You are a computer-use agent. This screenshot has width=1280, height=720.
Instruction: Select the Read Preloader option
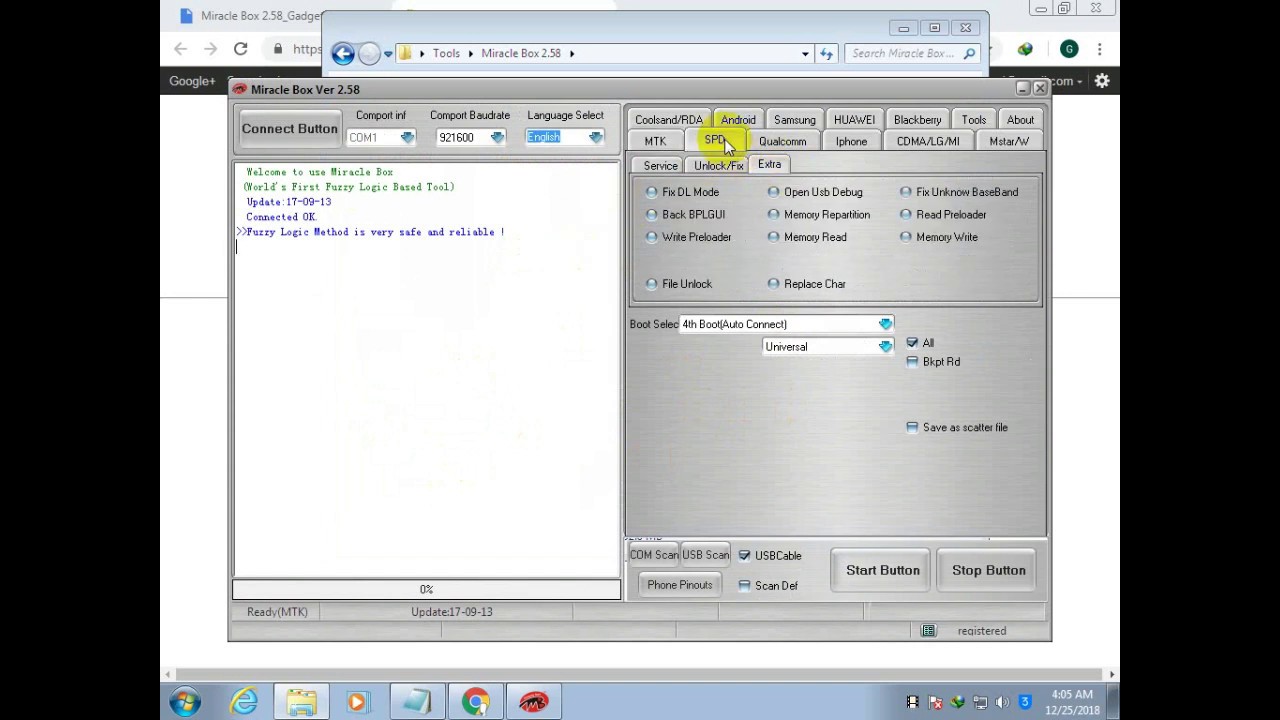click(x=943, y=215)
